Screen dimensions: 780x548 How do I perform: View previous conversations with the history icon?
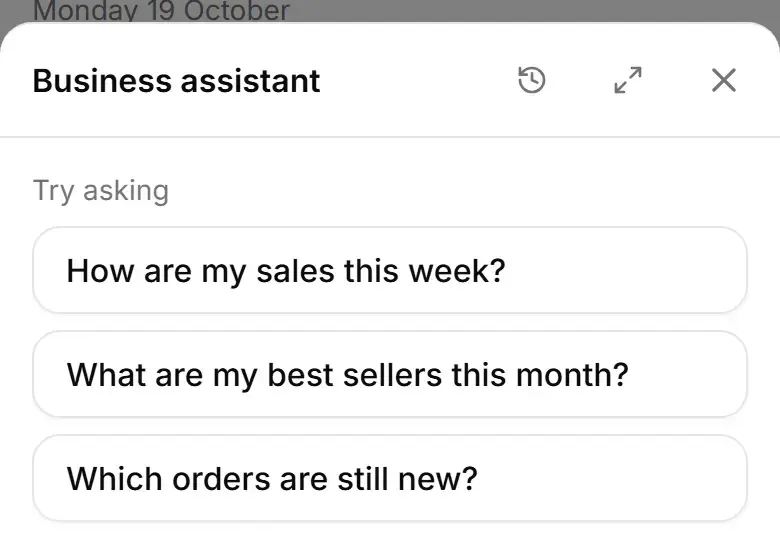532,80
